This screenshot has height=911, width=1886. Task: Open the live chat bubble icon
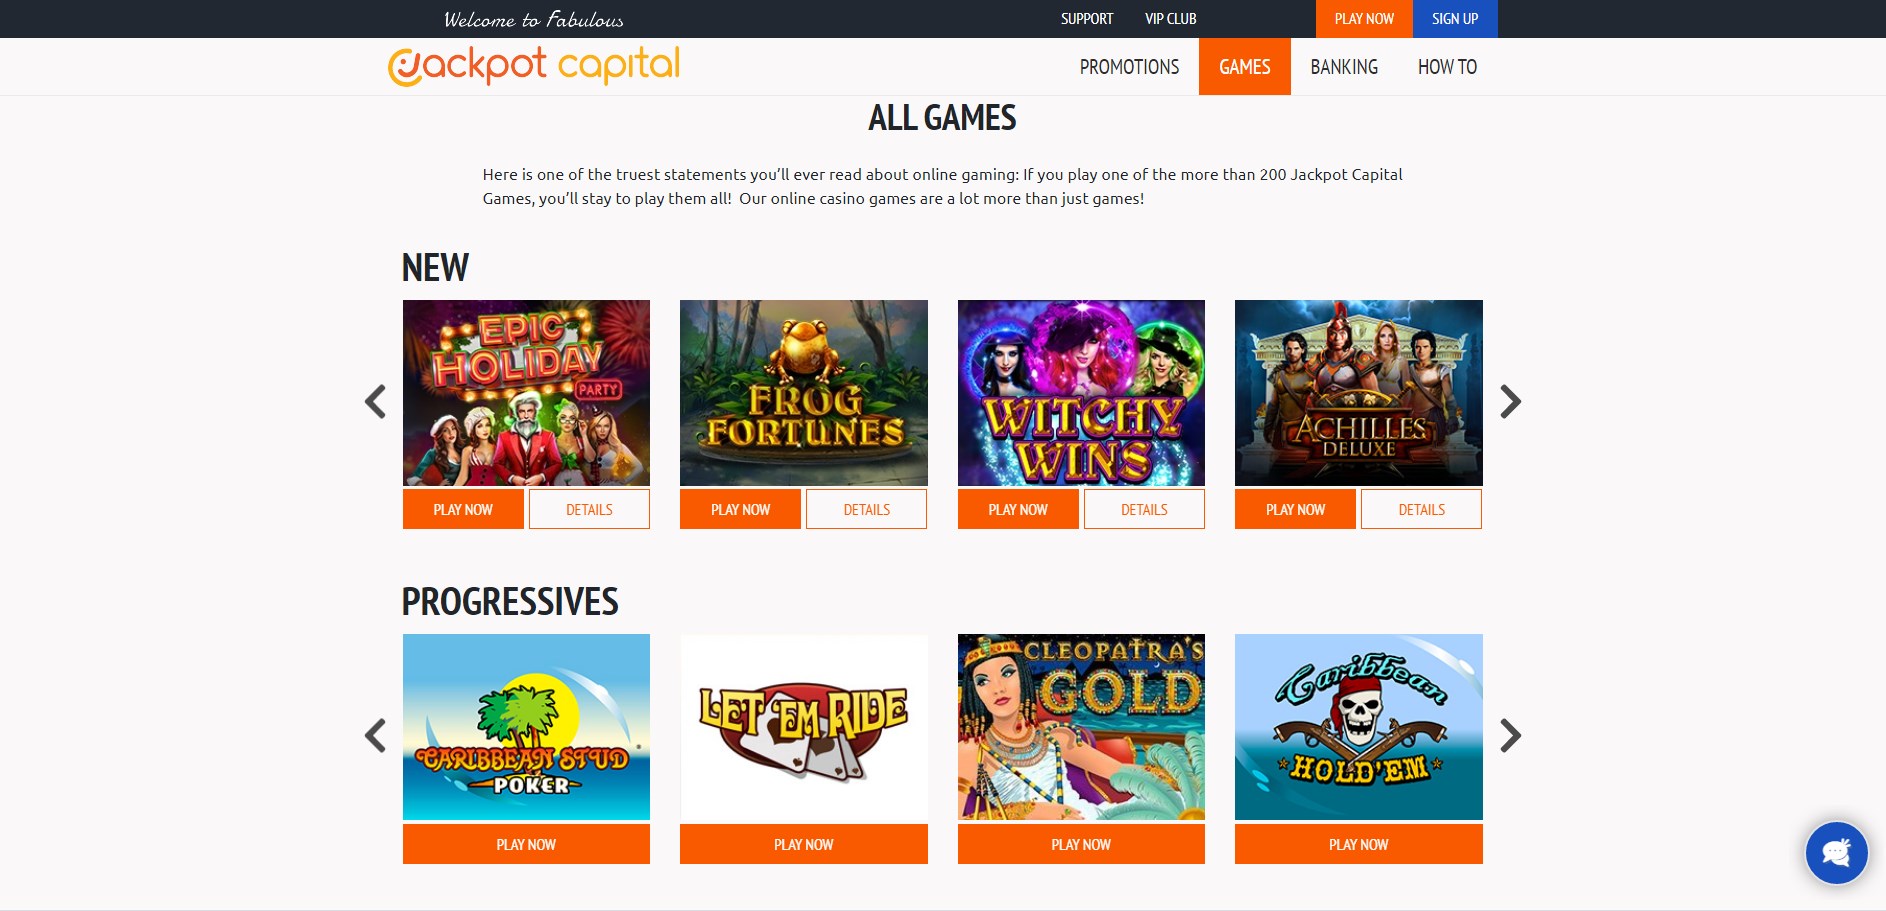pos(1836,853)
